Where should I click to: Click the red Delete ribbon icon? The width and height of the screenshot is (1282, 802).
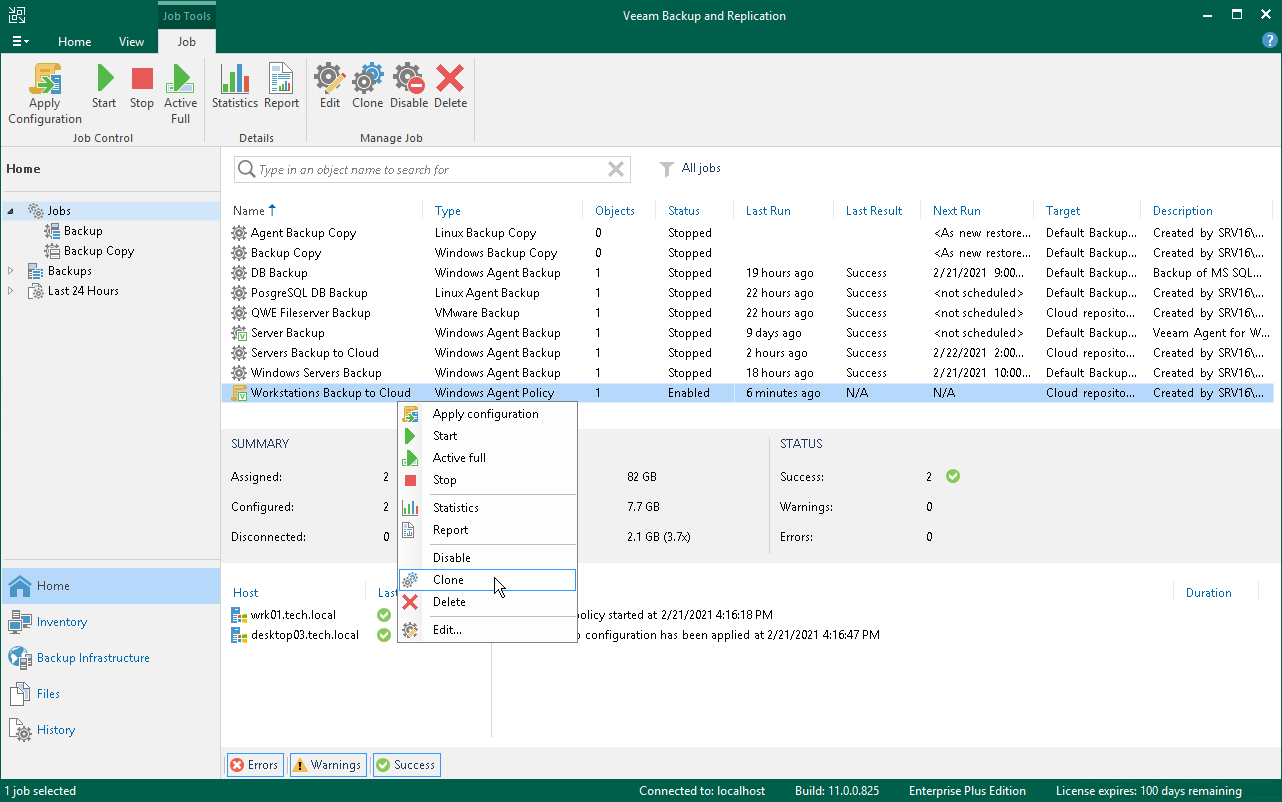[x=450, y=86]
